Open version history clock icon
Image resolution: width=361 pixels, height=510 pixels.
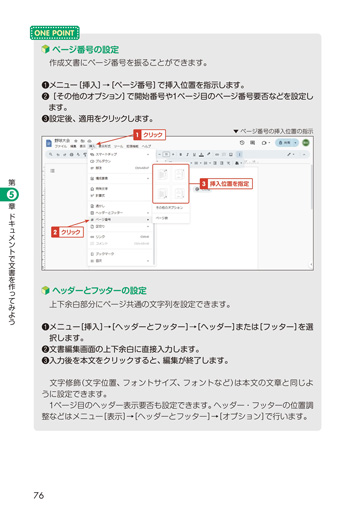[242, 143]
